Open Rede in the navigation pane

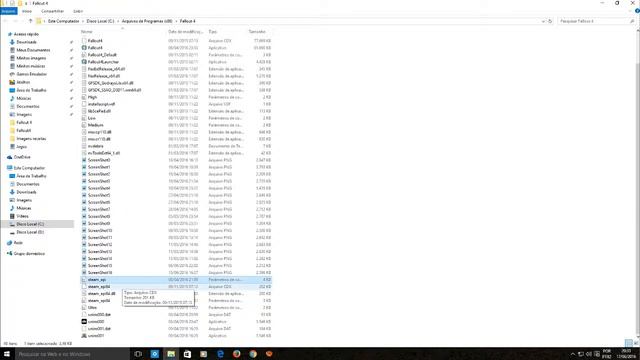18,242
